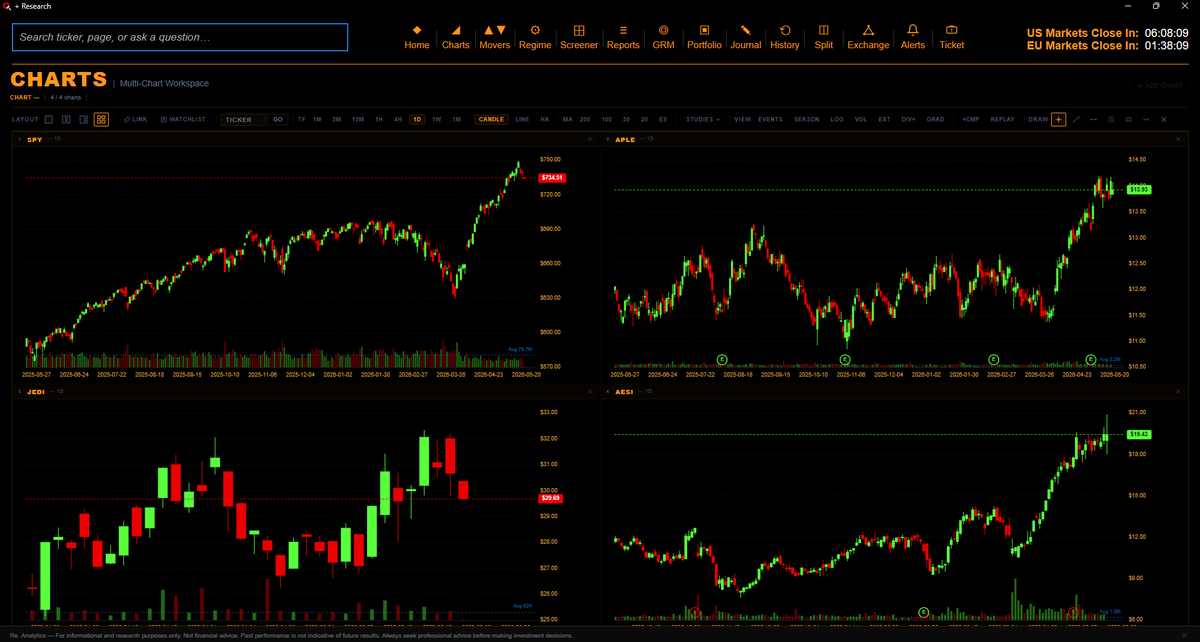Open the VIEW menu
1200x642 pixels.
743,119
